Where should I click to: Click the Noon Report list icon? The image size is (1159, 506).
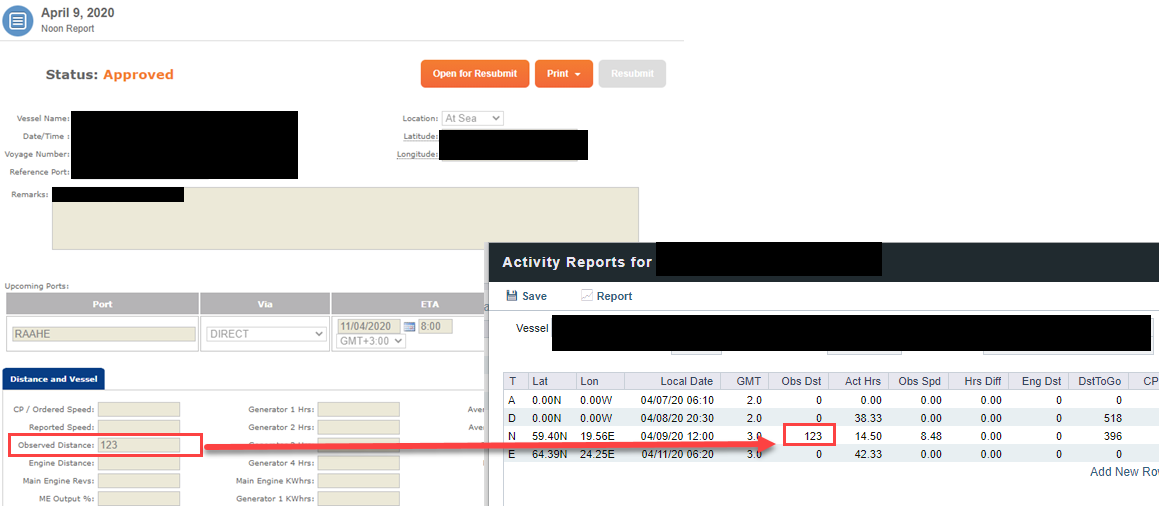[x=18, y=20]
